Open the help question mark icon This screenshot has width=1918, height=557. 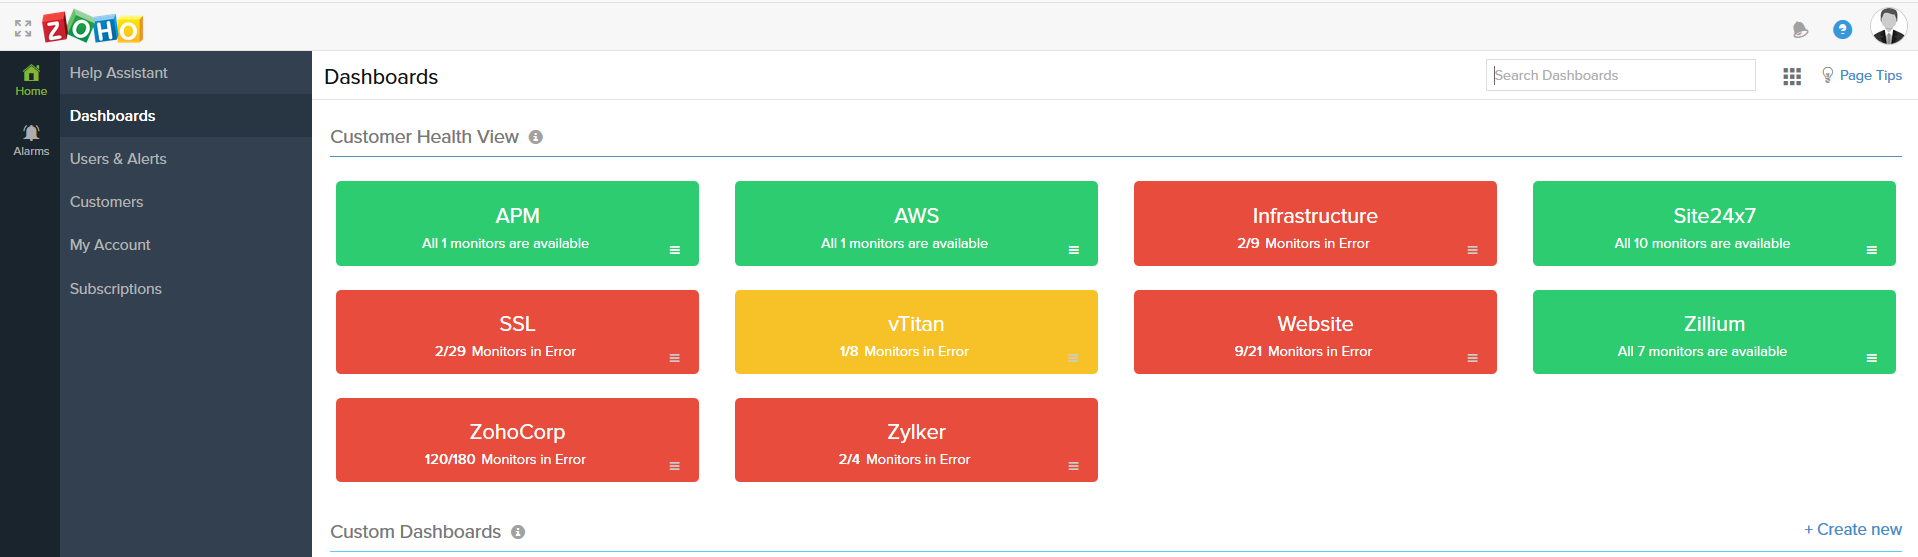1842,30
